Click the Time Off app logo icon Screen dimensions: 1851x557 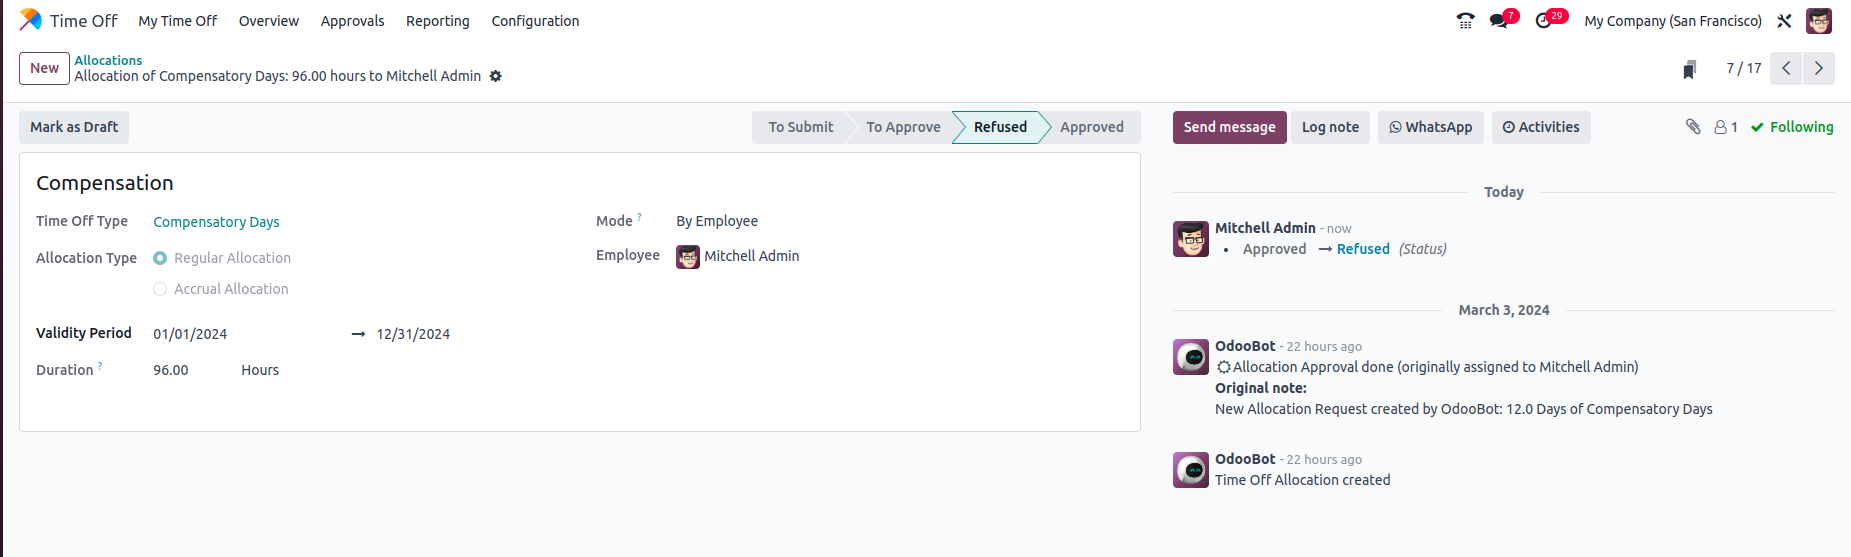pos(31,20)
